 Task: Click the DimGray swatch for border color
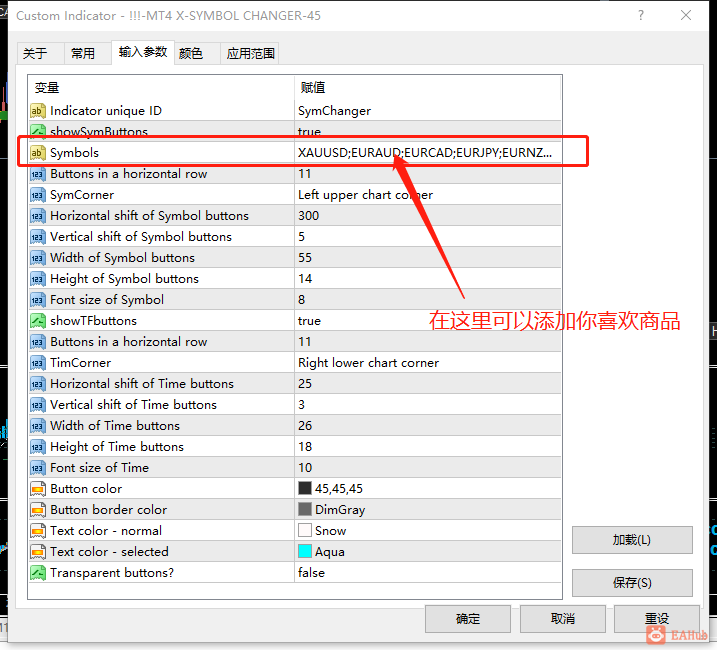[305, 510]
